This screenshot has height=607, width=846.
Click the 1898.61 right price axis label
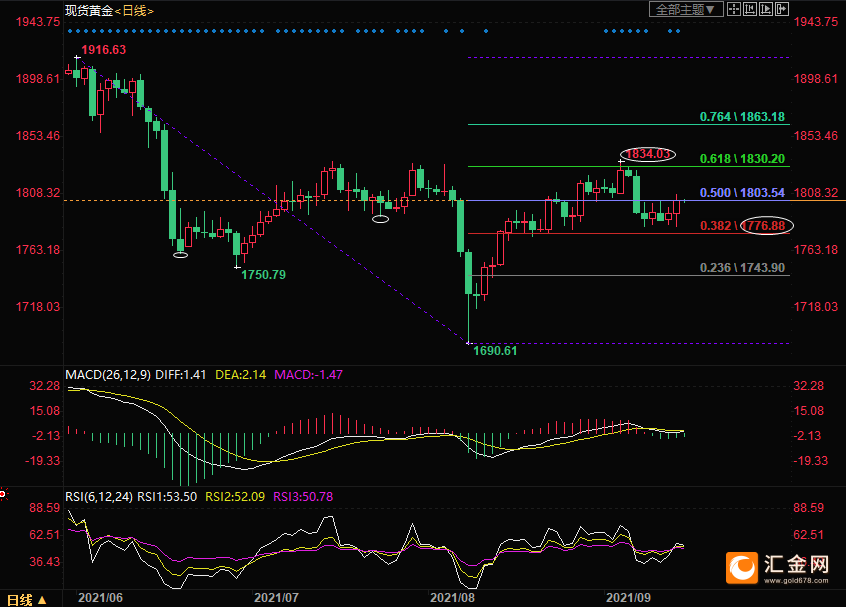(x=815, y=79)
